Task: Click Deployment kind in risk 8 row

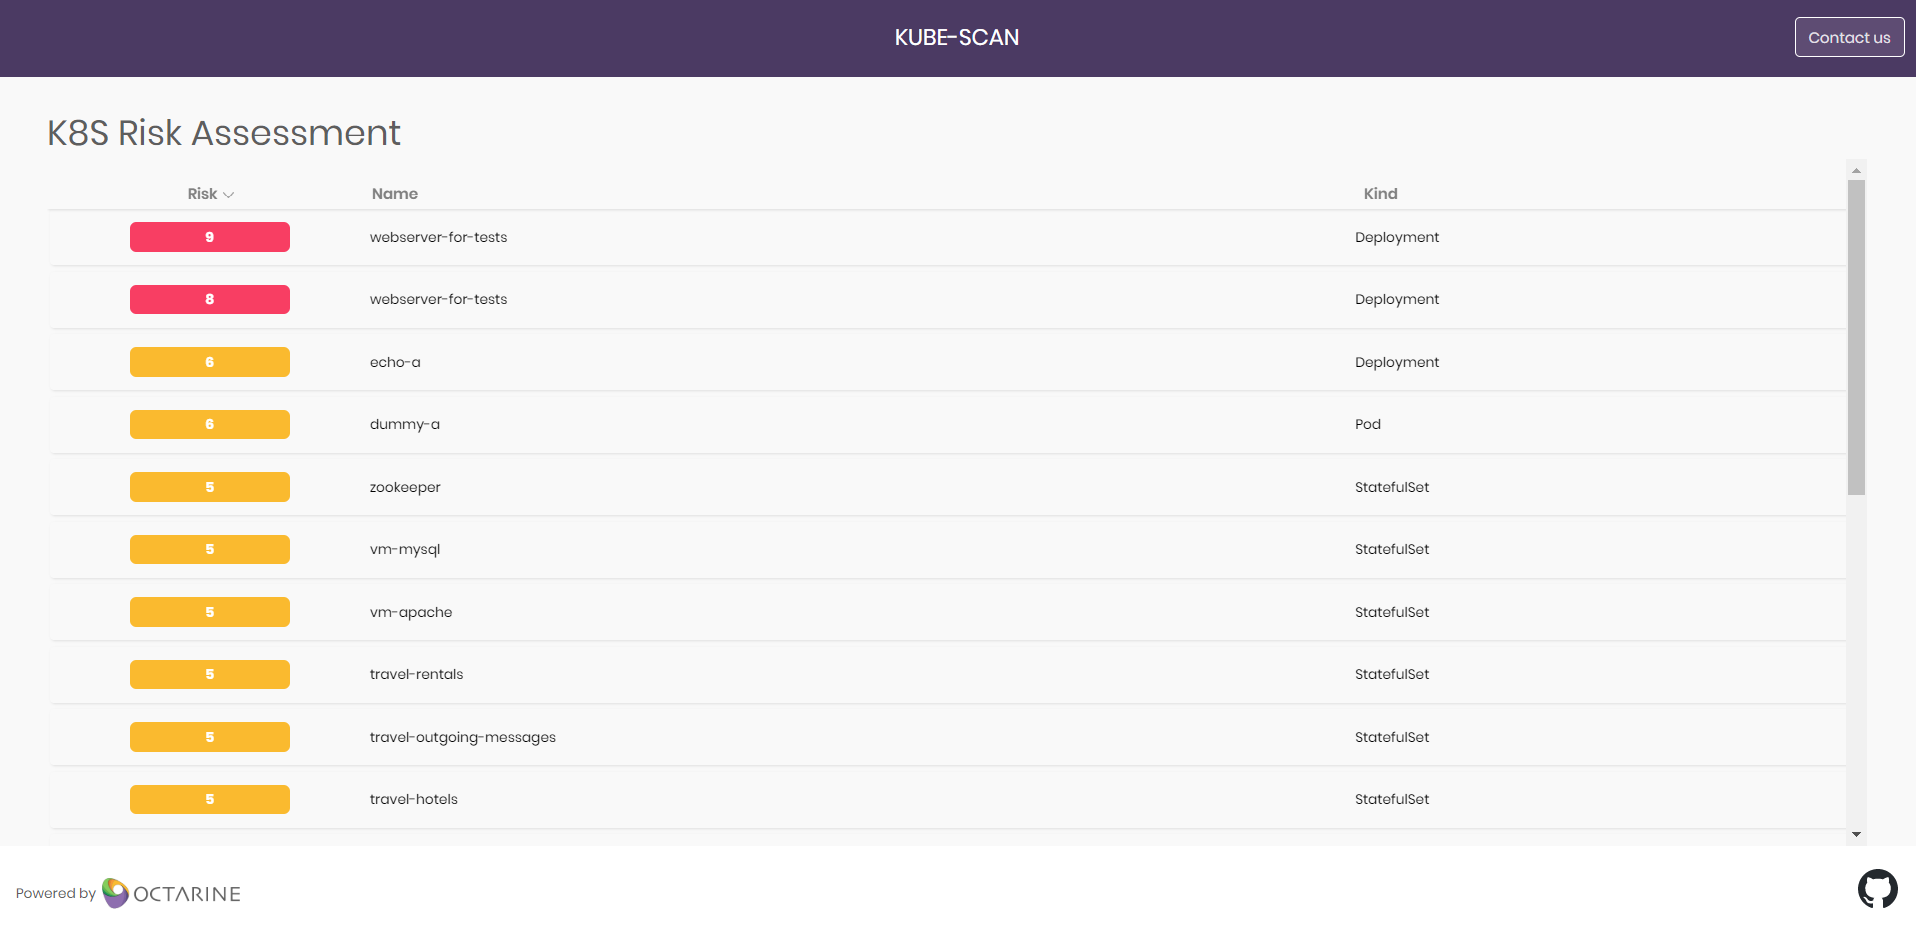Action: 1397,299
